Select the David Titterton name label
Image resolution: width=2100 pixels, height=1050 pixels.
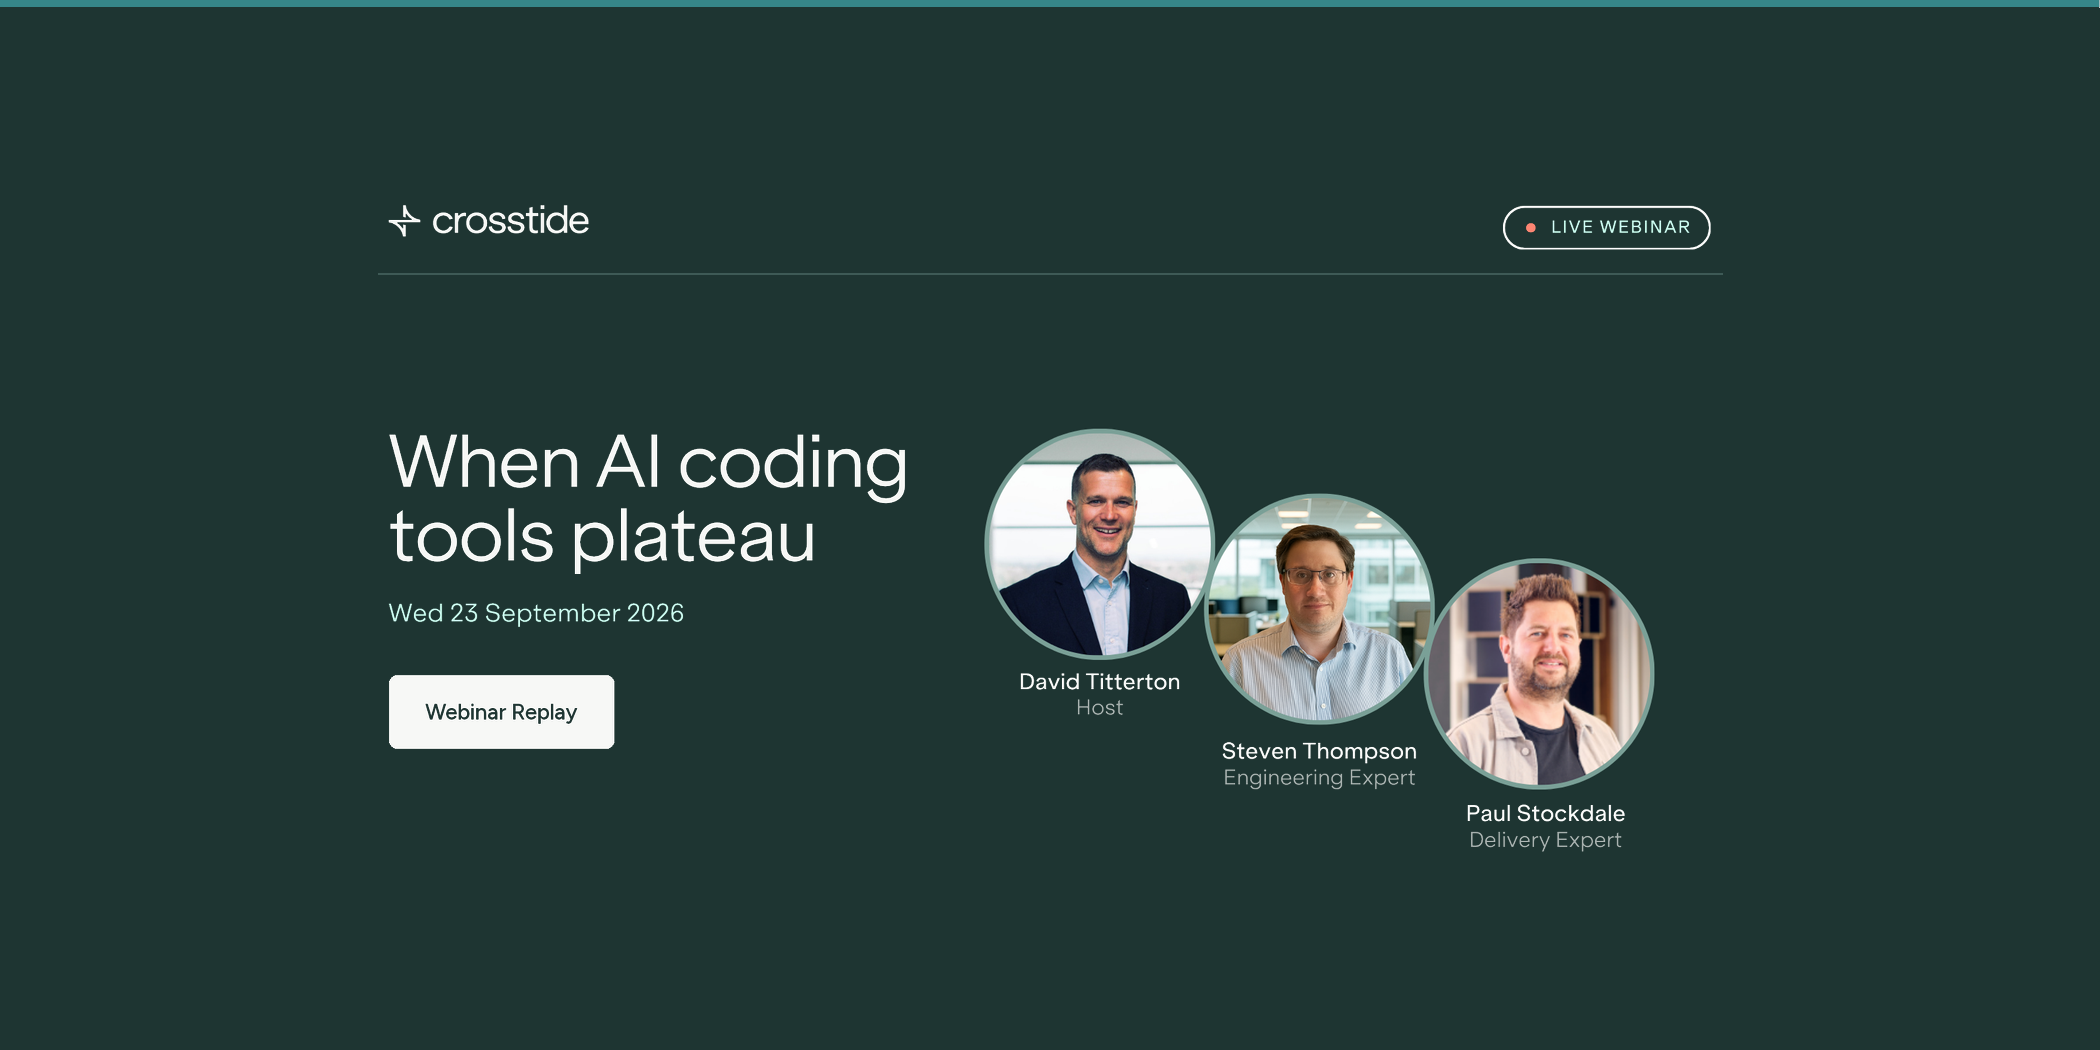1099,682
